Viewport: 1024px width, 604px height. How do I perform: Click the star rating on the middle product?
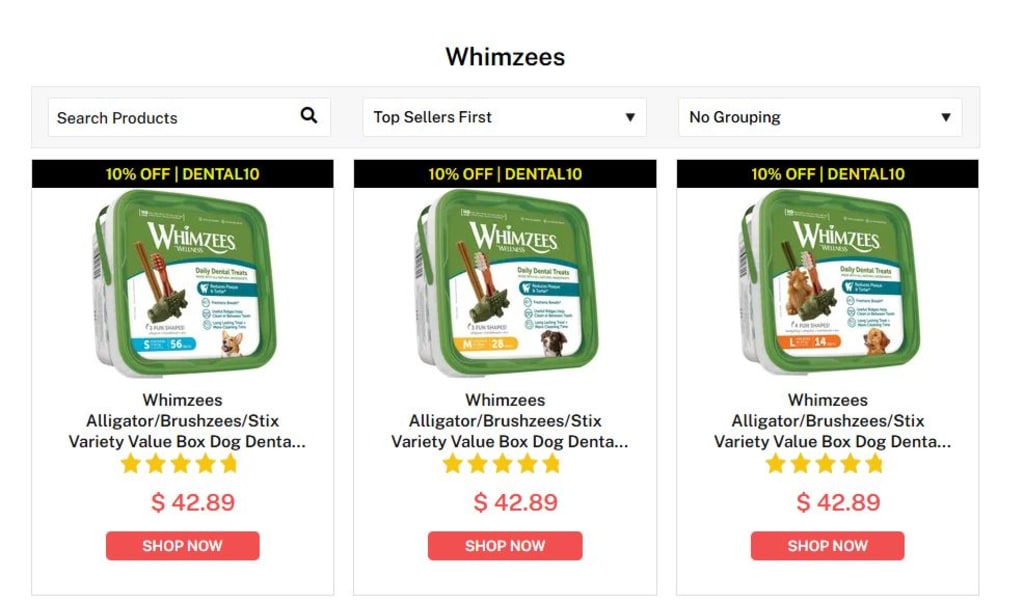pos(502,464)
